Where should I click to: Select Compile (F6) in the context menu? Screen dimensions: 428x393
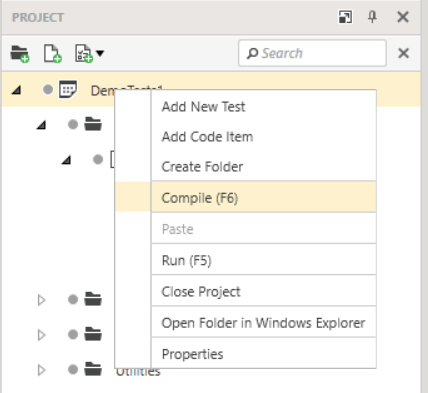[x=246, y=197]
